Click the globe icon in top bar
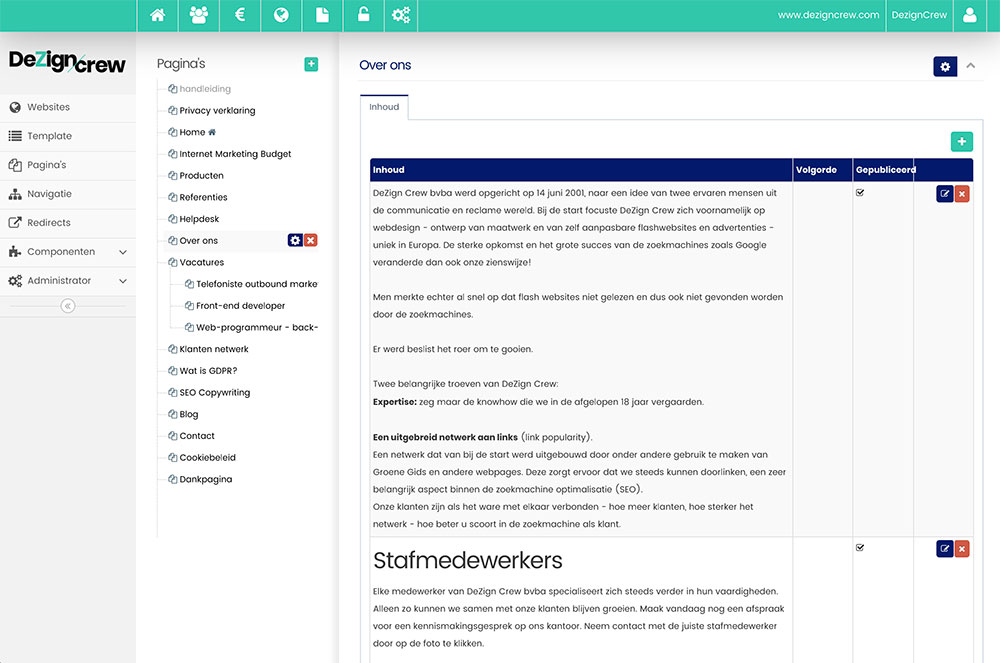This screenshot has height=663, width=1000. (x=281, y=15)
